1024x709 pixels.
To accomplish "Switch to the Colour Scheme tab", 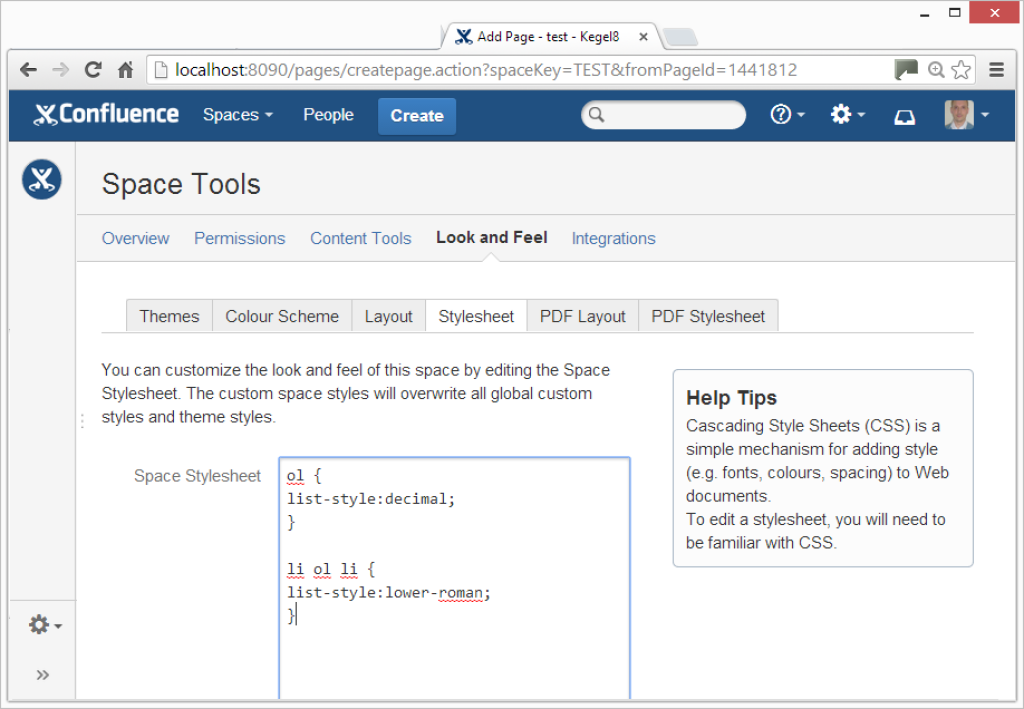I will tap(282, 316).
